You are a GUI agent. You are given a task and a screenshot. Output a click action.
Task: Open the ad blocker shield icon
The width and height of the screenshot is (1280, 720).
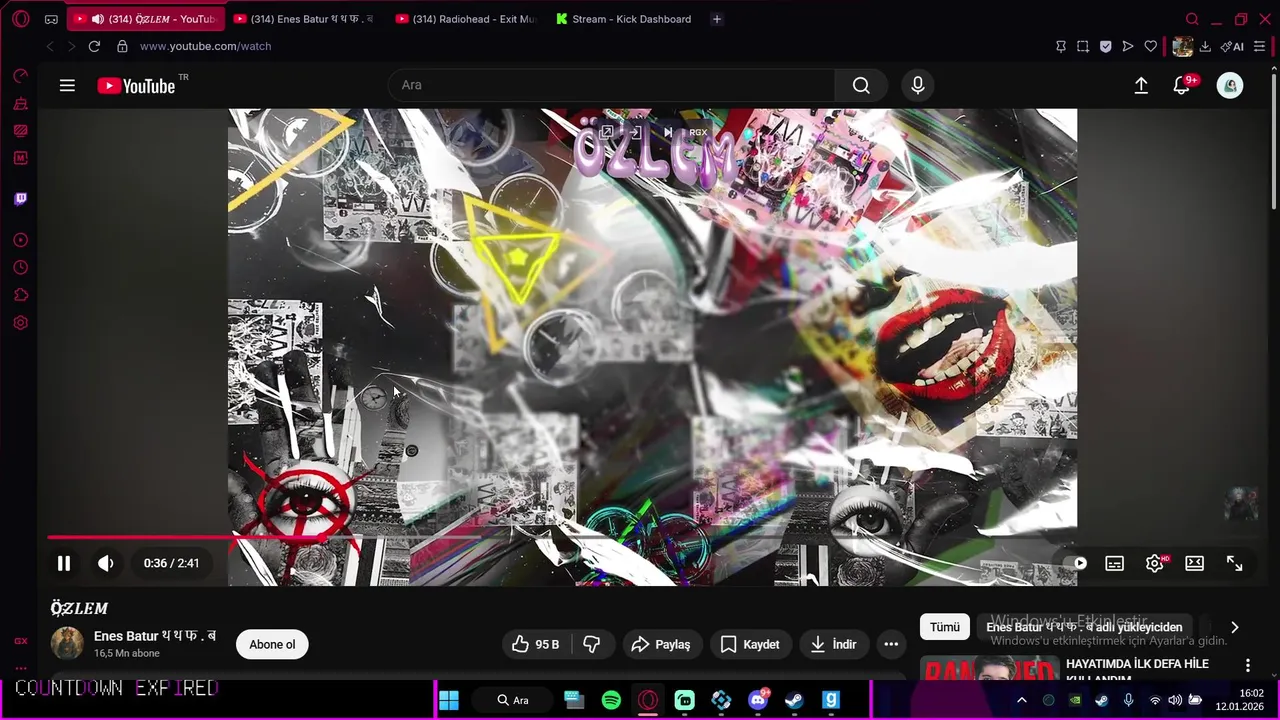tap(1105, 46)
